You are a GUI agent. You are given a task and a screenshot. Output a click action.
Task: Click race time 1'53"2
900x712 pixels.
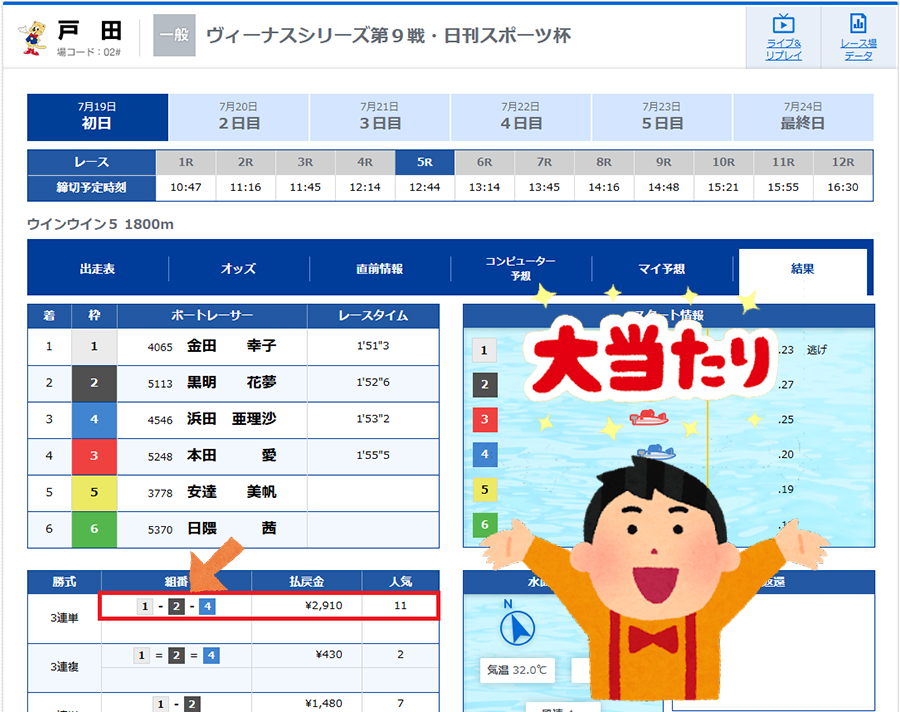pyautogui.click(x=373, y=419)
